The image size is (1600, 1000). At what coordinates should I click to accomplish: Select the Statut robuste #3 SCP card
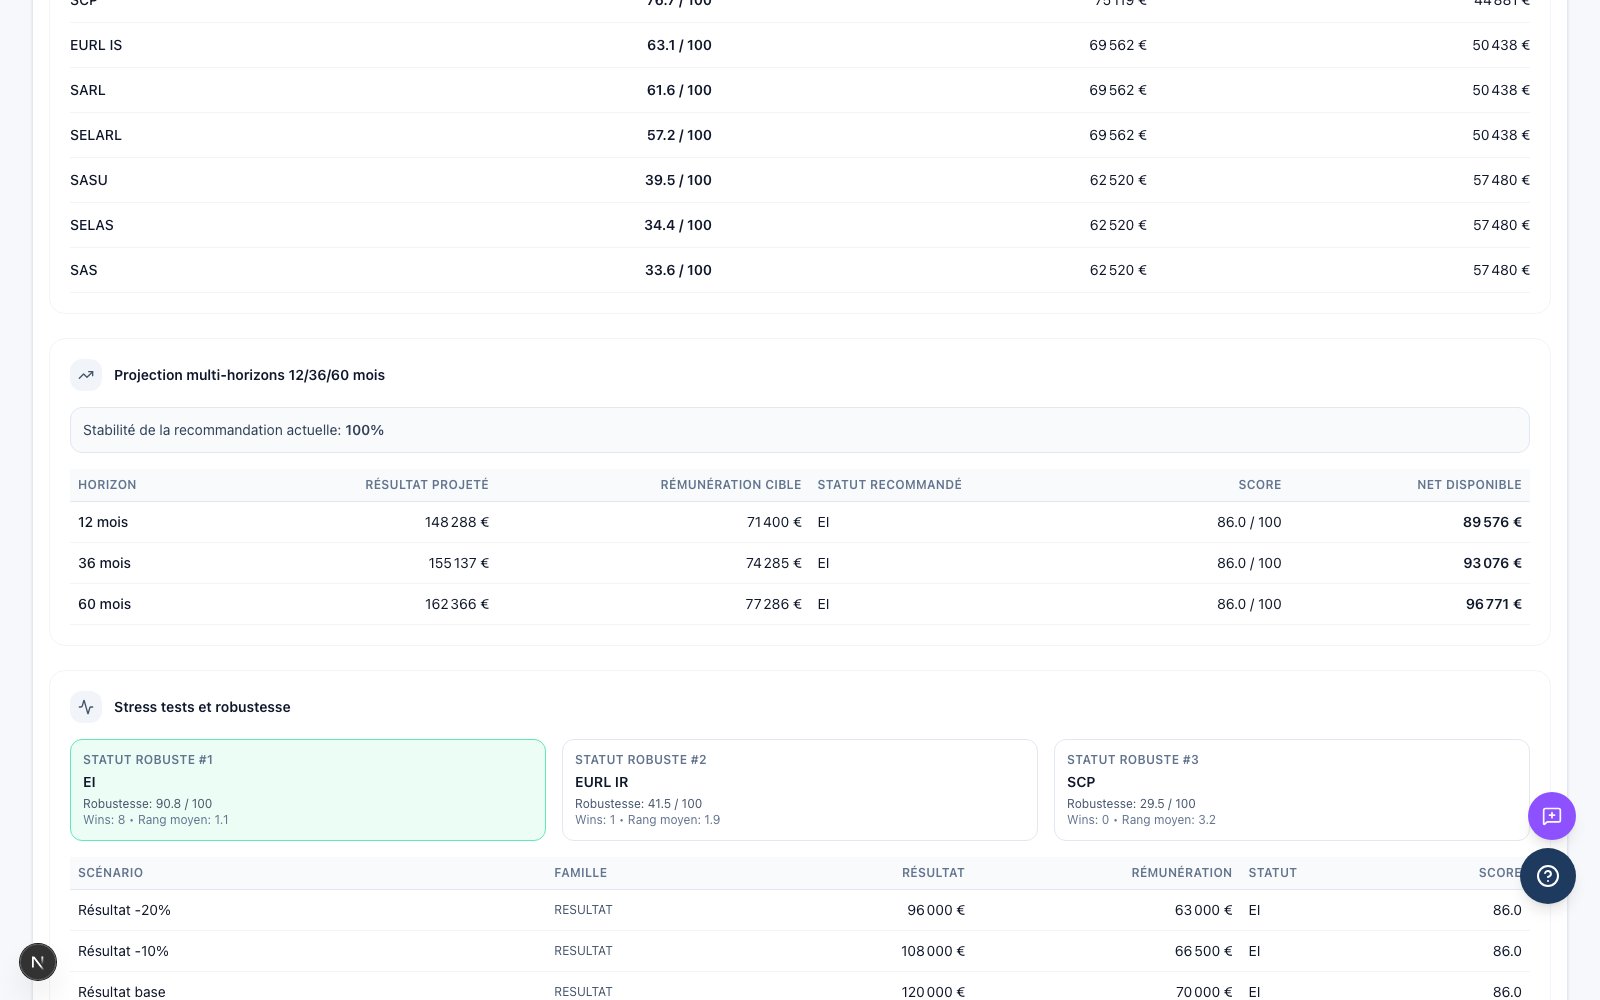point(1292,790)
